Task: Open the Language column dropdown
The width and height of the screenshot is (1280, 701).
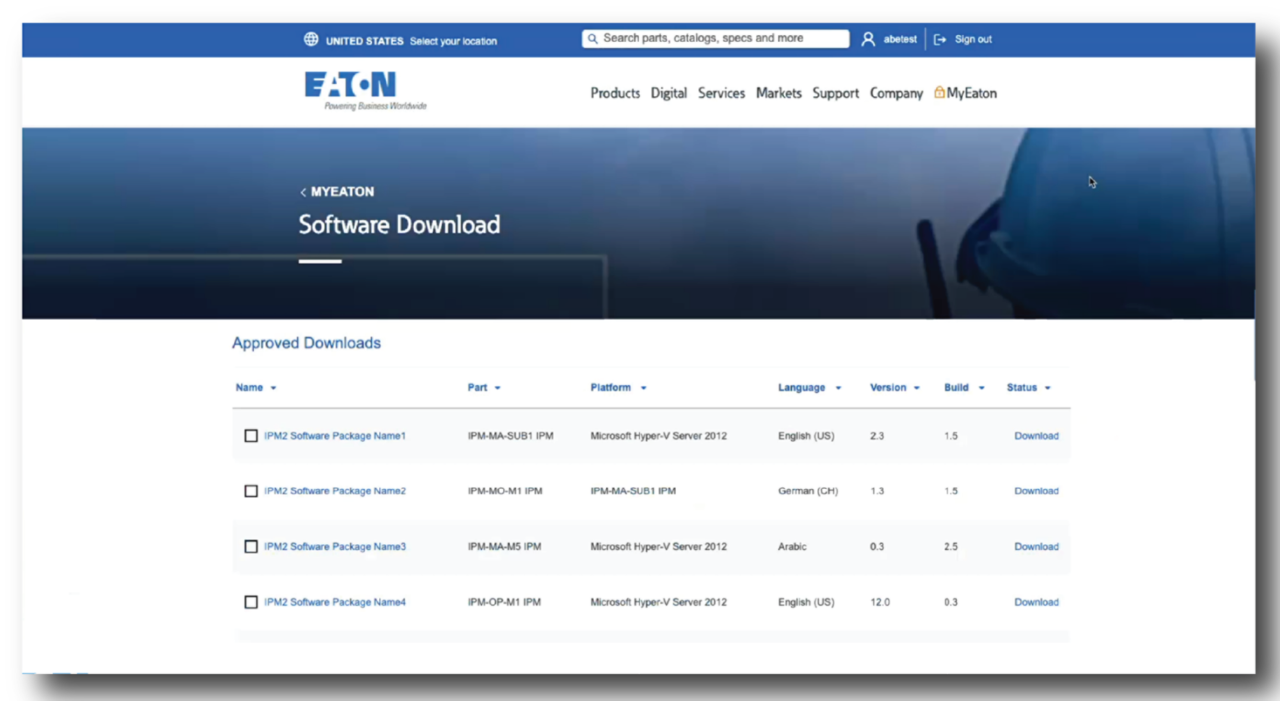Action: coord(838,388)
